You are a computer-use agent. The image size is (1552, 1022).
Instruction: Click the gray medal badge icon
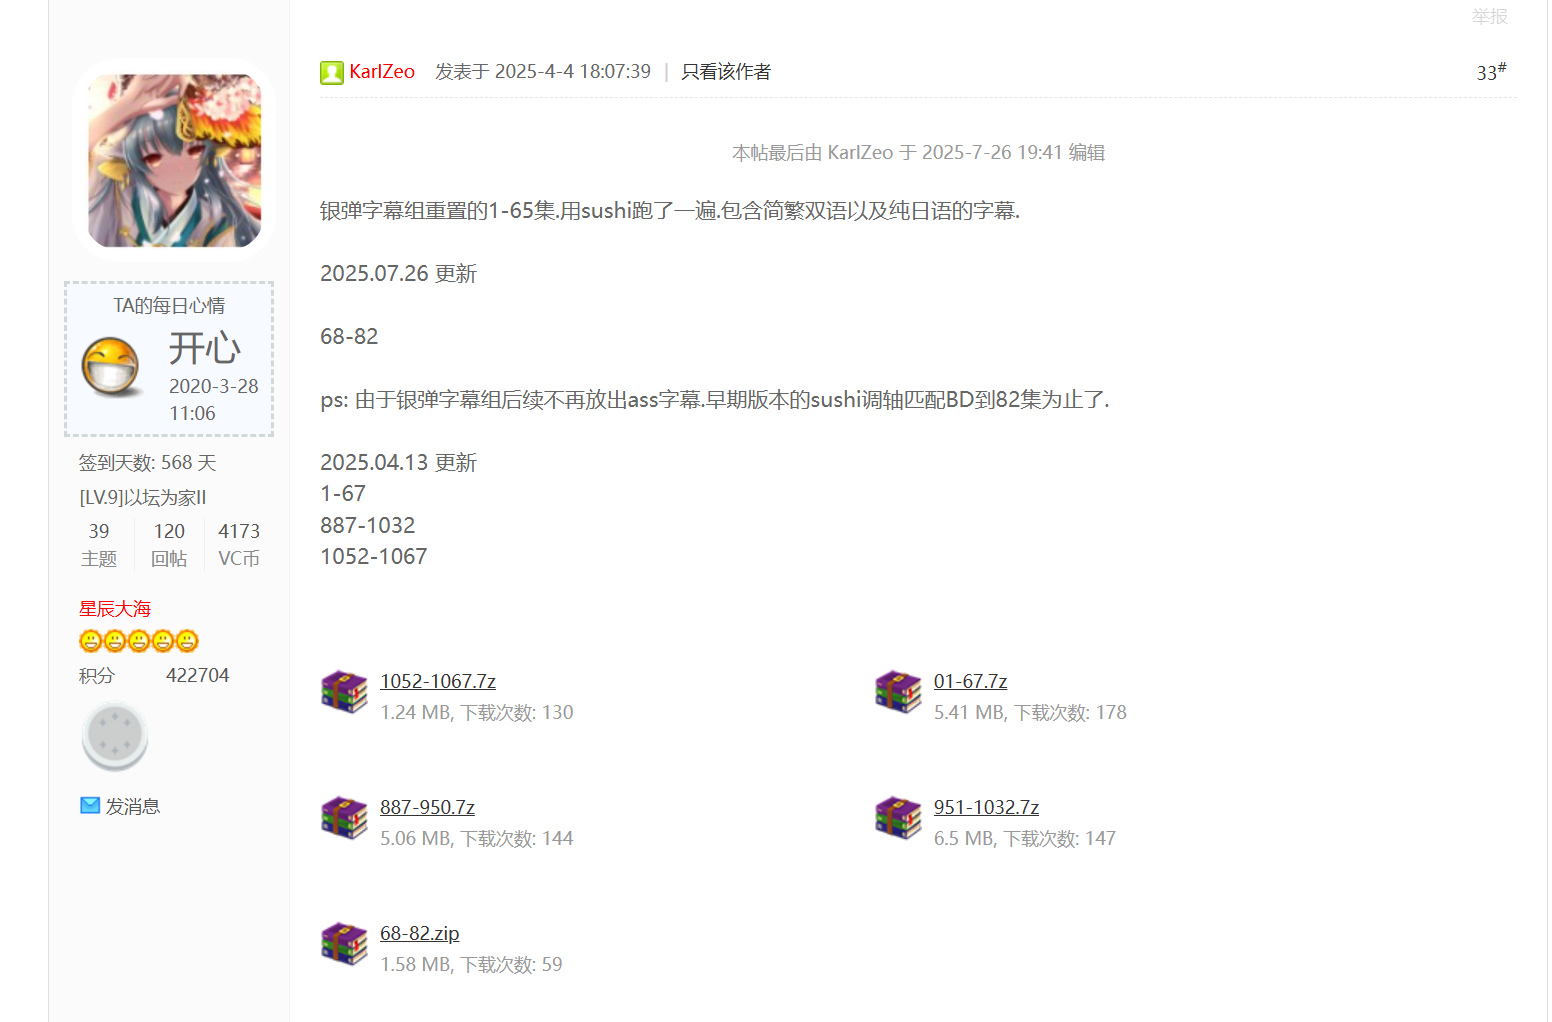point(115,737)
